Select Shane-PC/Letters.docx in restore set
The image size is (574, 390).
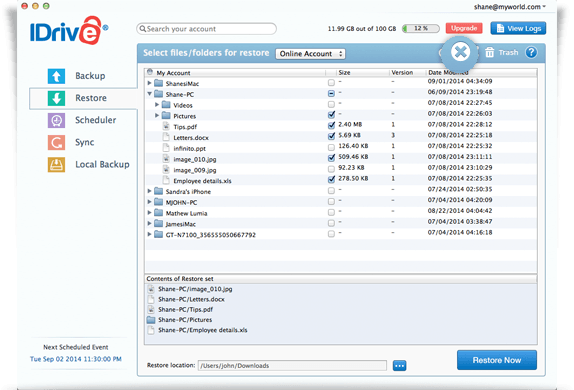[x=191, y=299]
